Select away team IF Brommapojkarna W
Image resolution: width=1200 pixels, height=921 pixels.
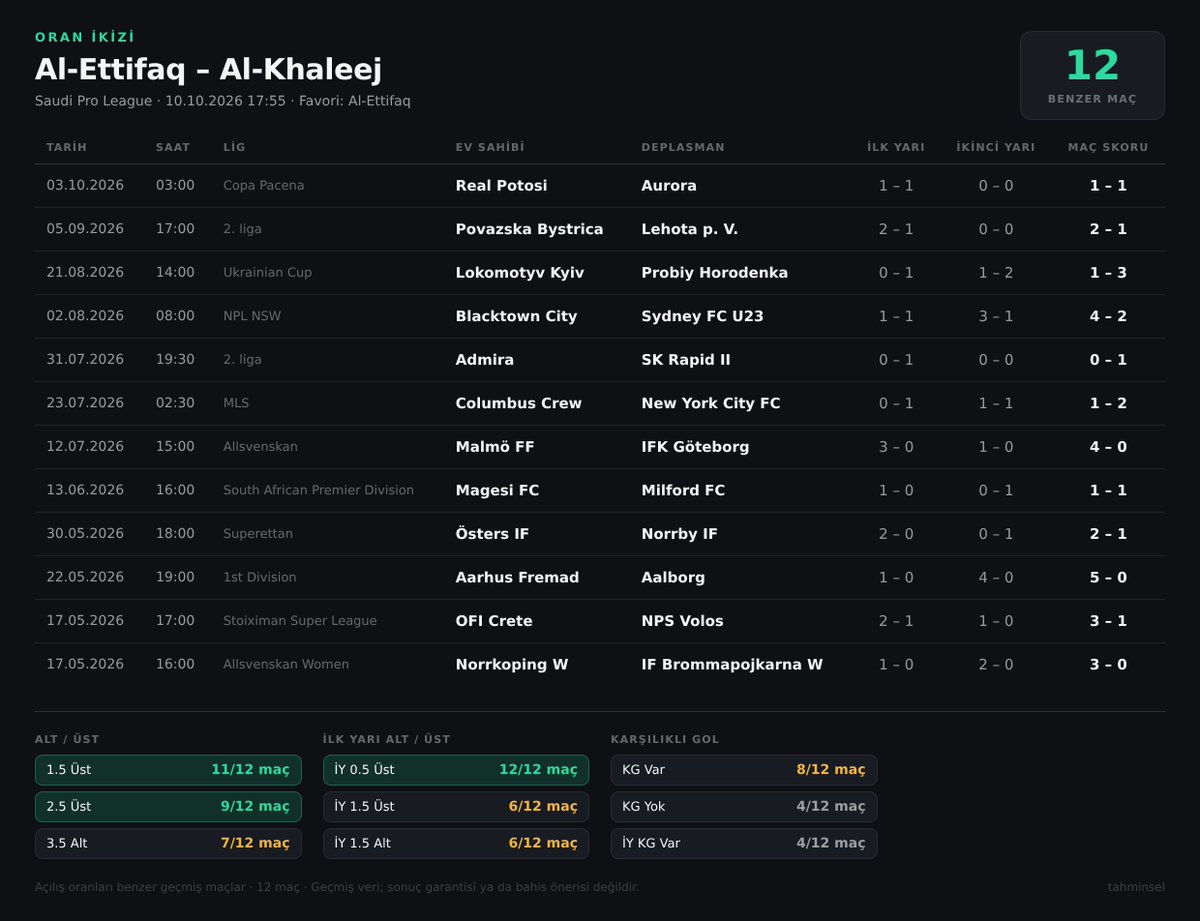pos(732,664)
